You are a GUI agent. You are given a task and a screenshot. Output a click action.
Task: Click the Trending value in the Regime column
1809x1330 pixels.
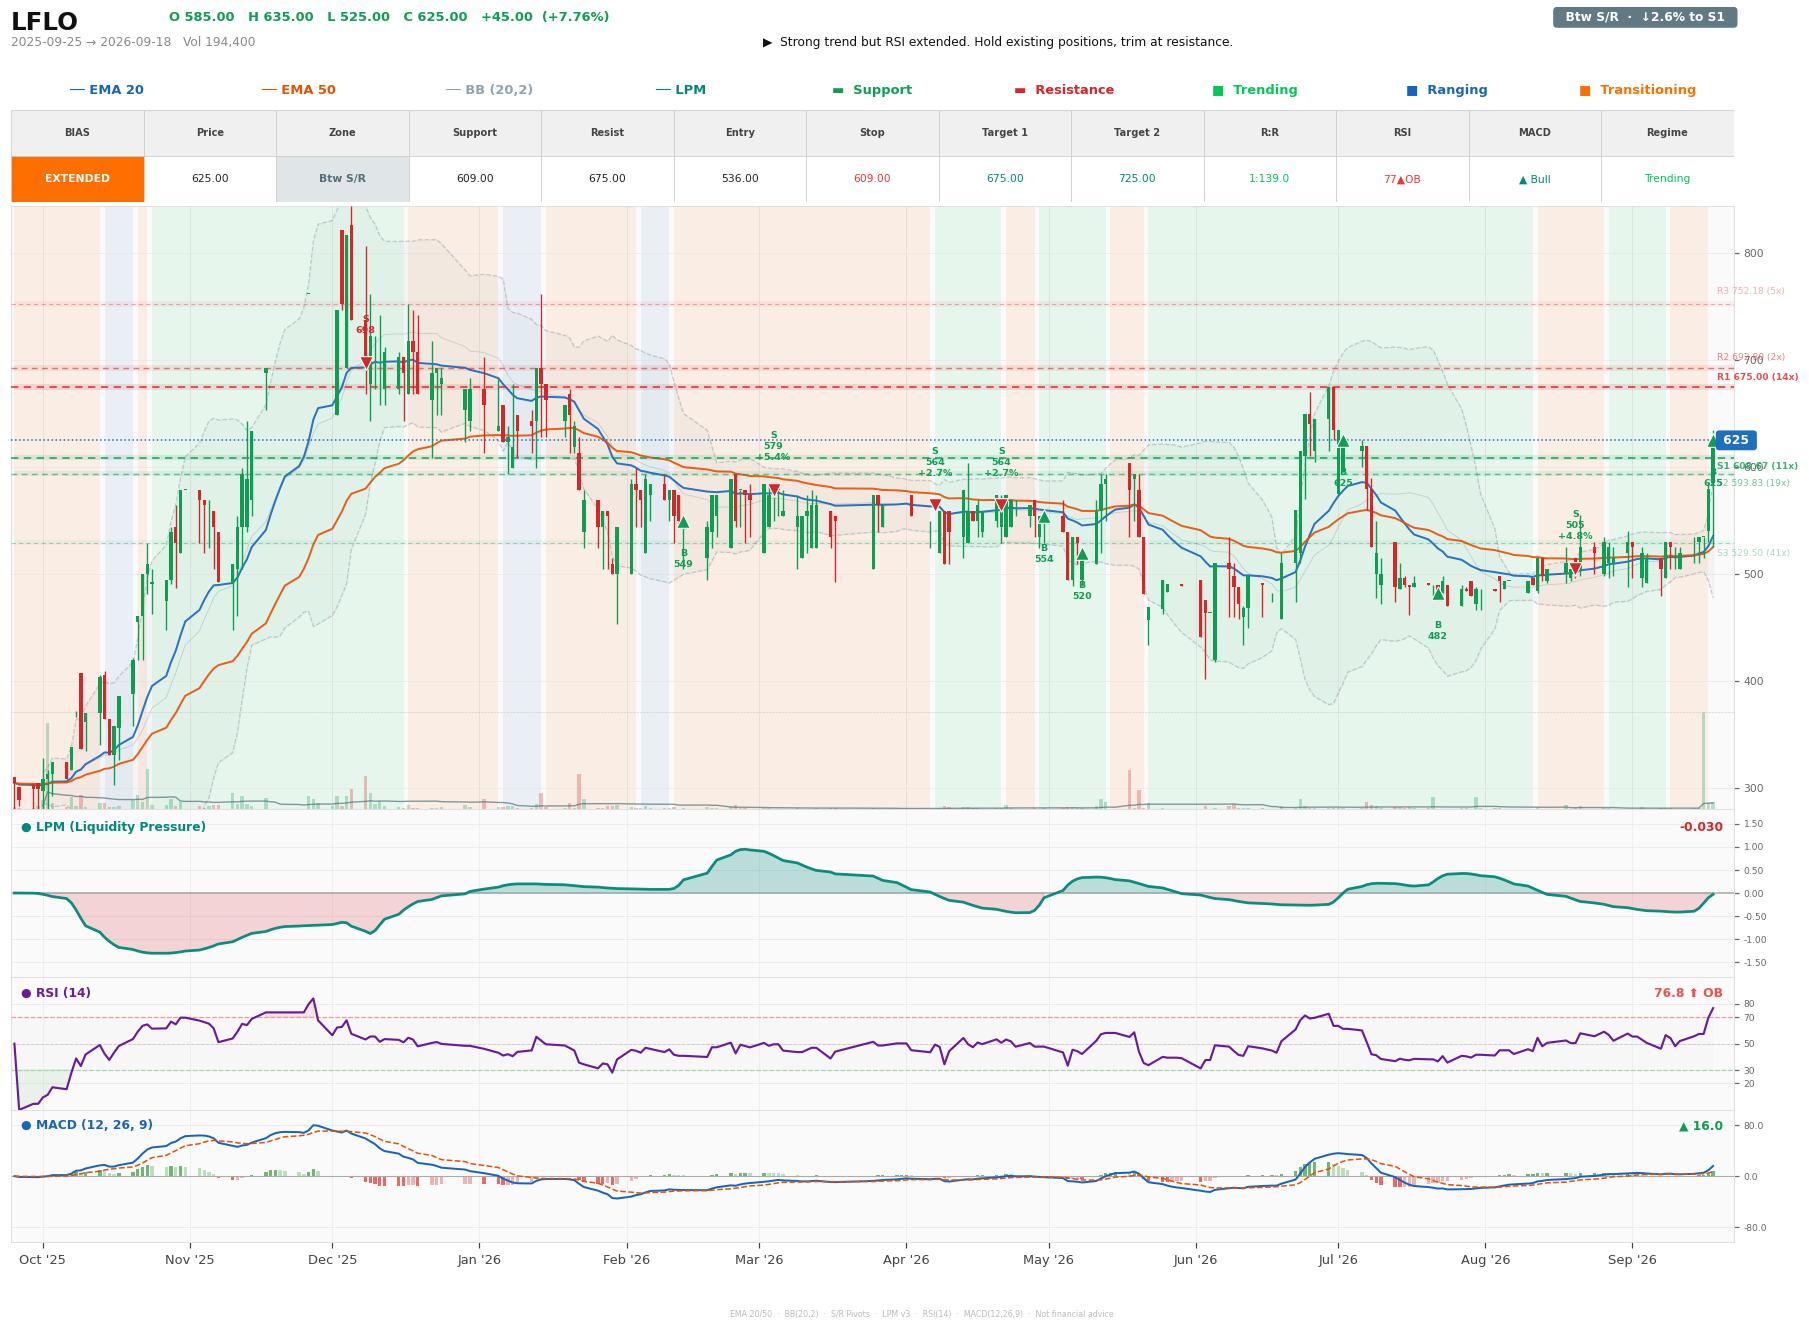click(1667, 179)
